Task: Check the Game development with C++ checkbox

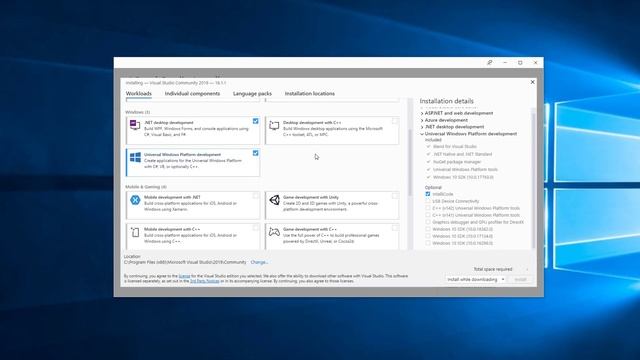Action: pyautogui.click(x=395, y=228)
